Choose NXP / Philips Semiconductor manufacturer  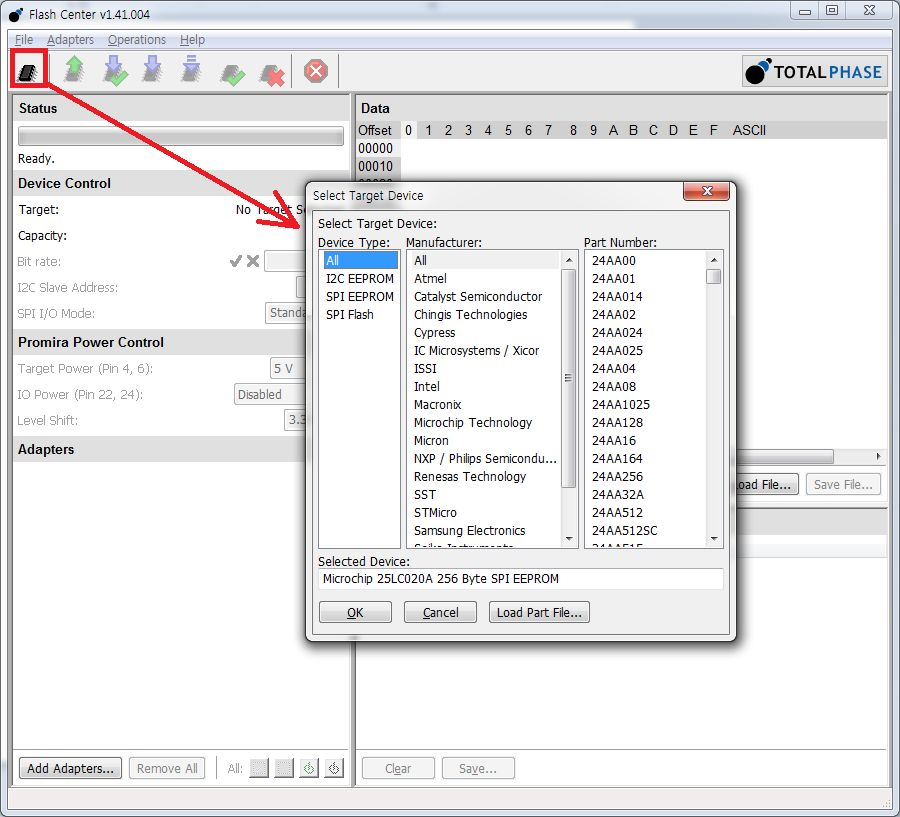click(485, 459)
